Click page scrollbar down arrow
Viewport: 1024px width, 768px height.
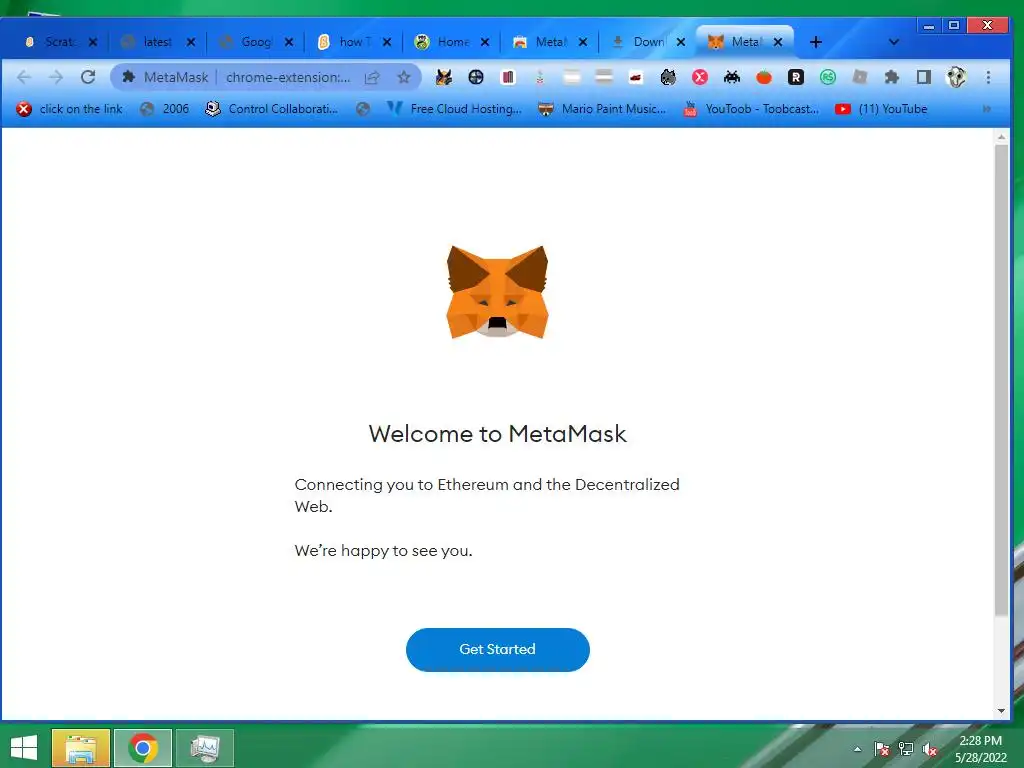(x=1001, y=711)
